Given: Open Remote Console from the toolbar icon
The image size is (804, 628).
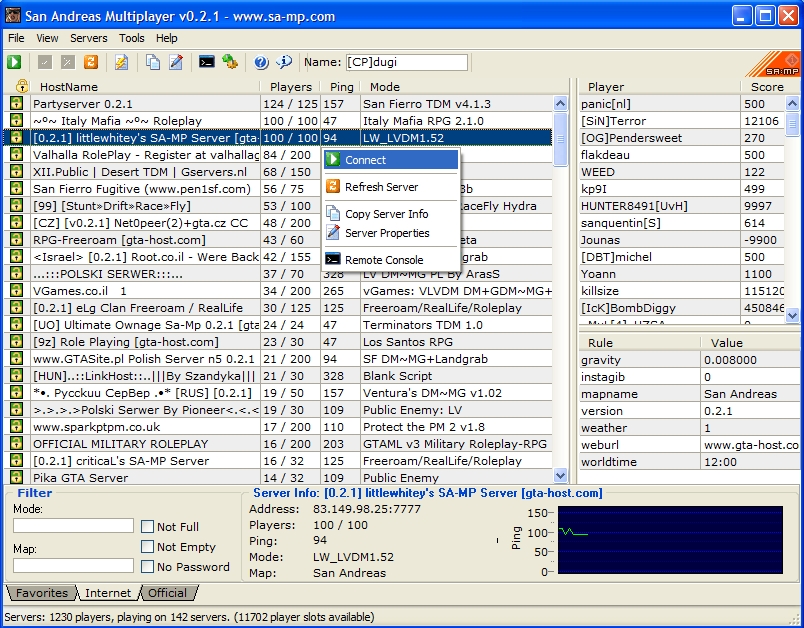Looking at the screenshot, I should click(x=206, y=62).
